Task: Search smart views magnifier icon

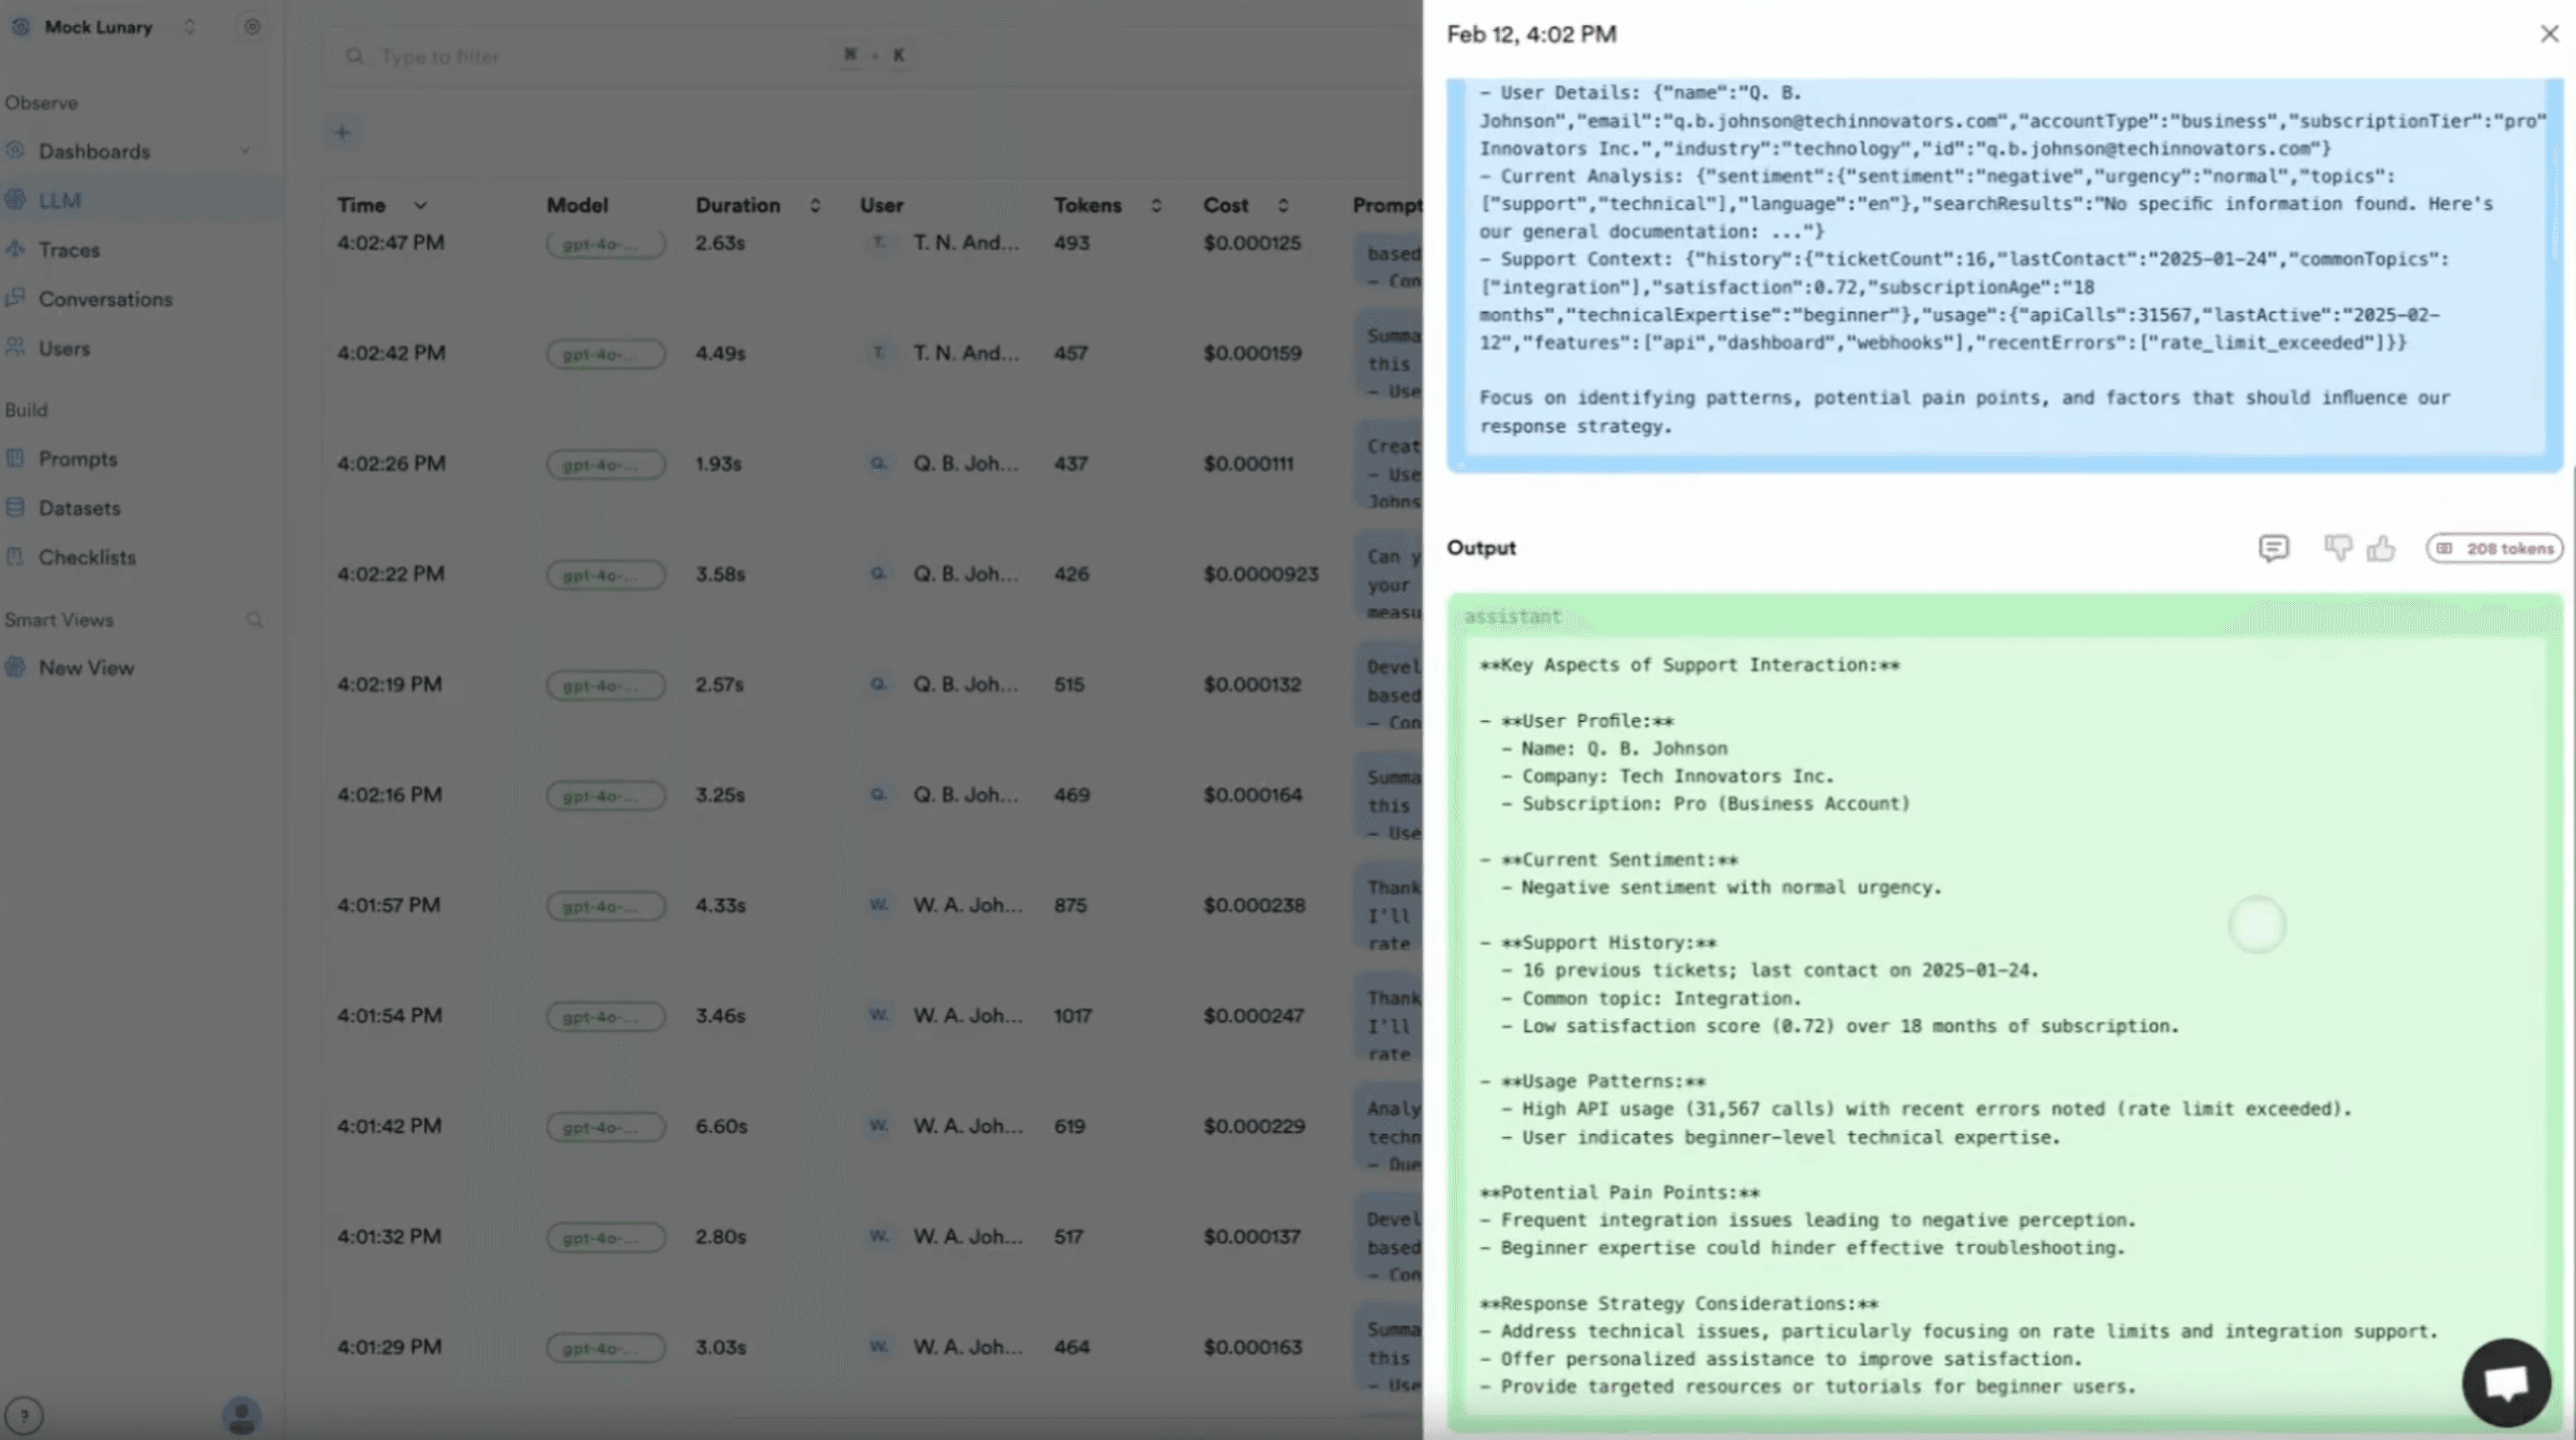Action: pos(254,620)
